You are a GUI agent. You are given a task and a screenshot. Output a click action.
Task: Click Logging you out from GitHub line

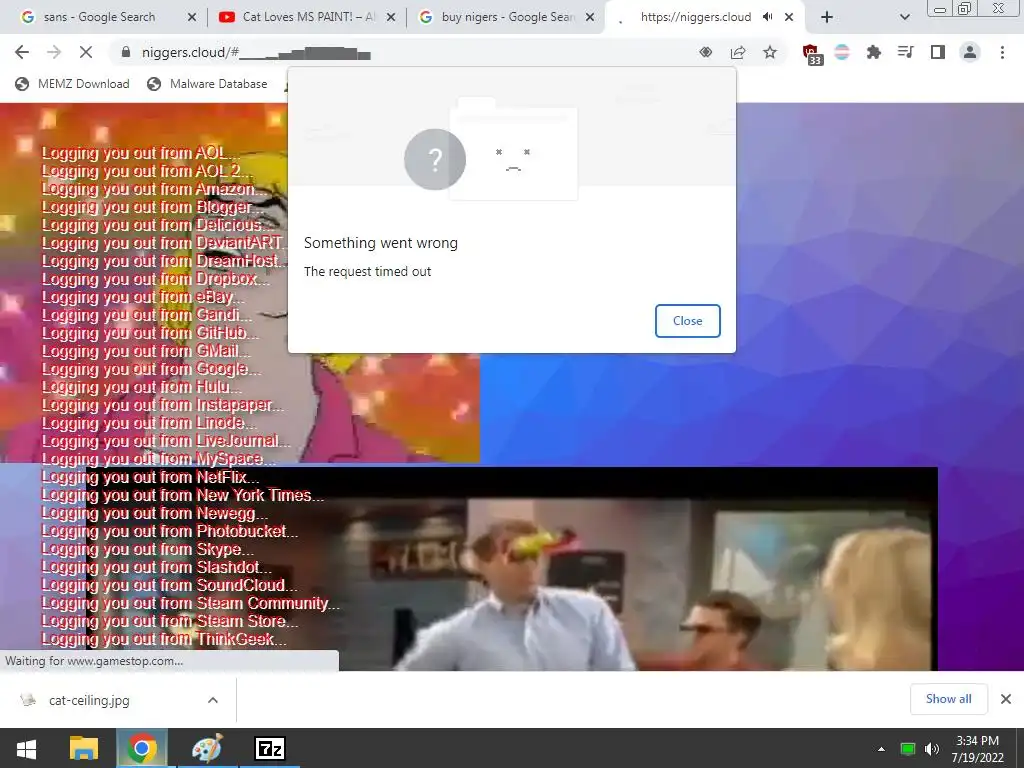click(150, 333)
